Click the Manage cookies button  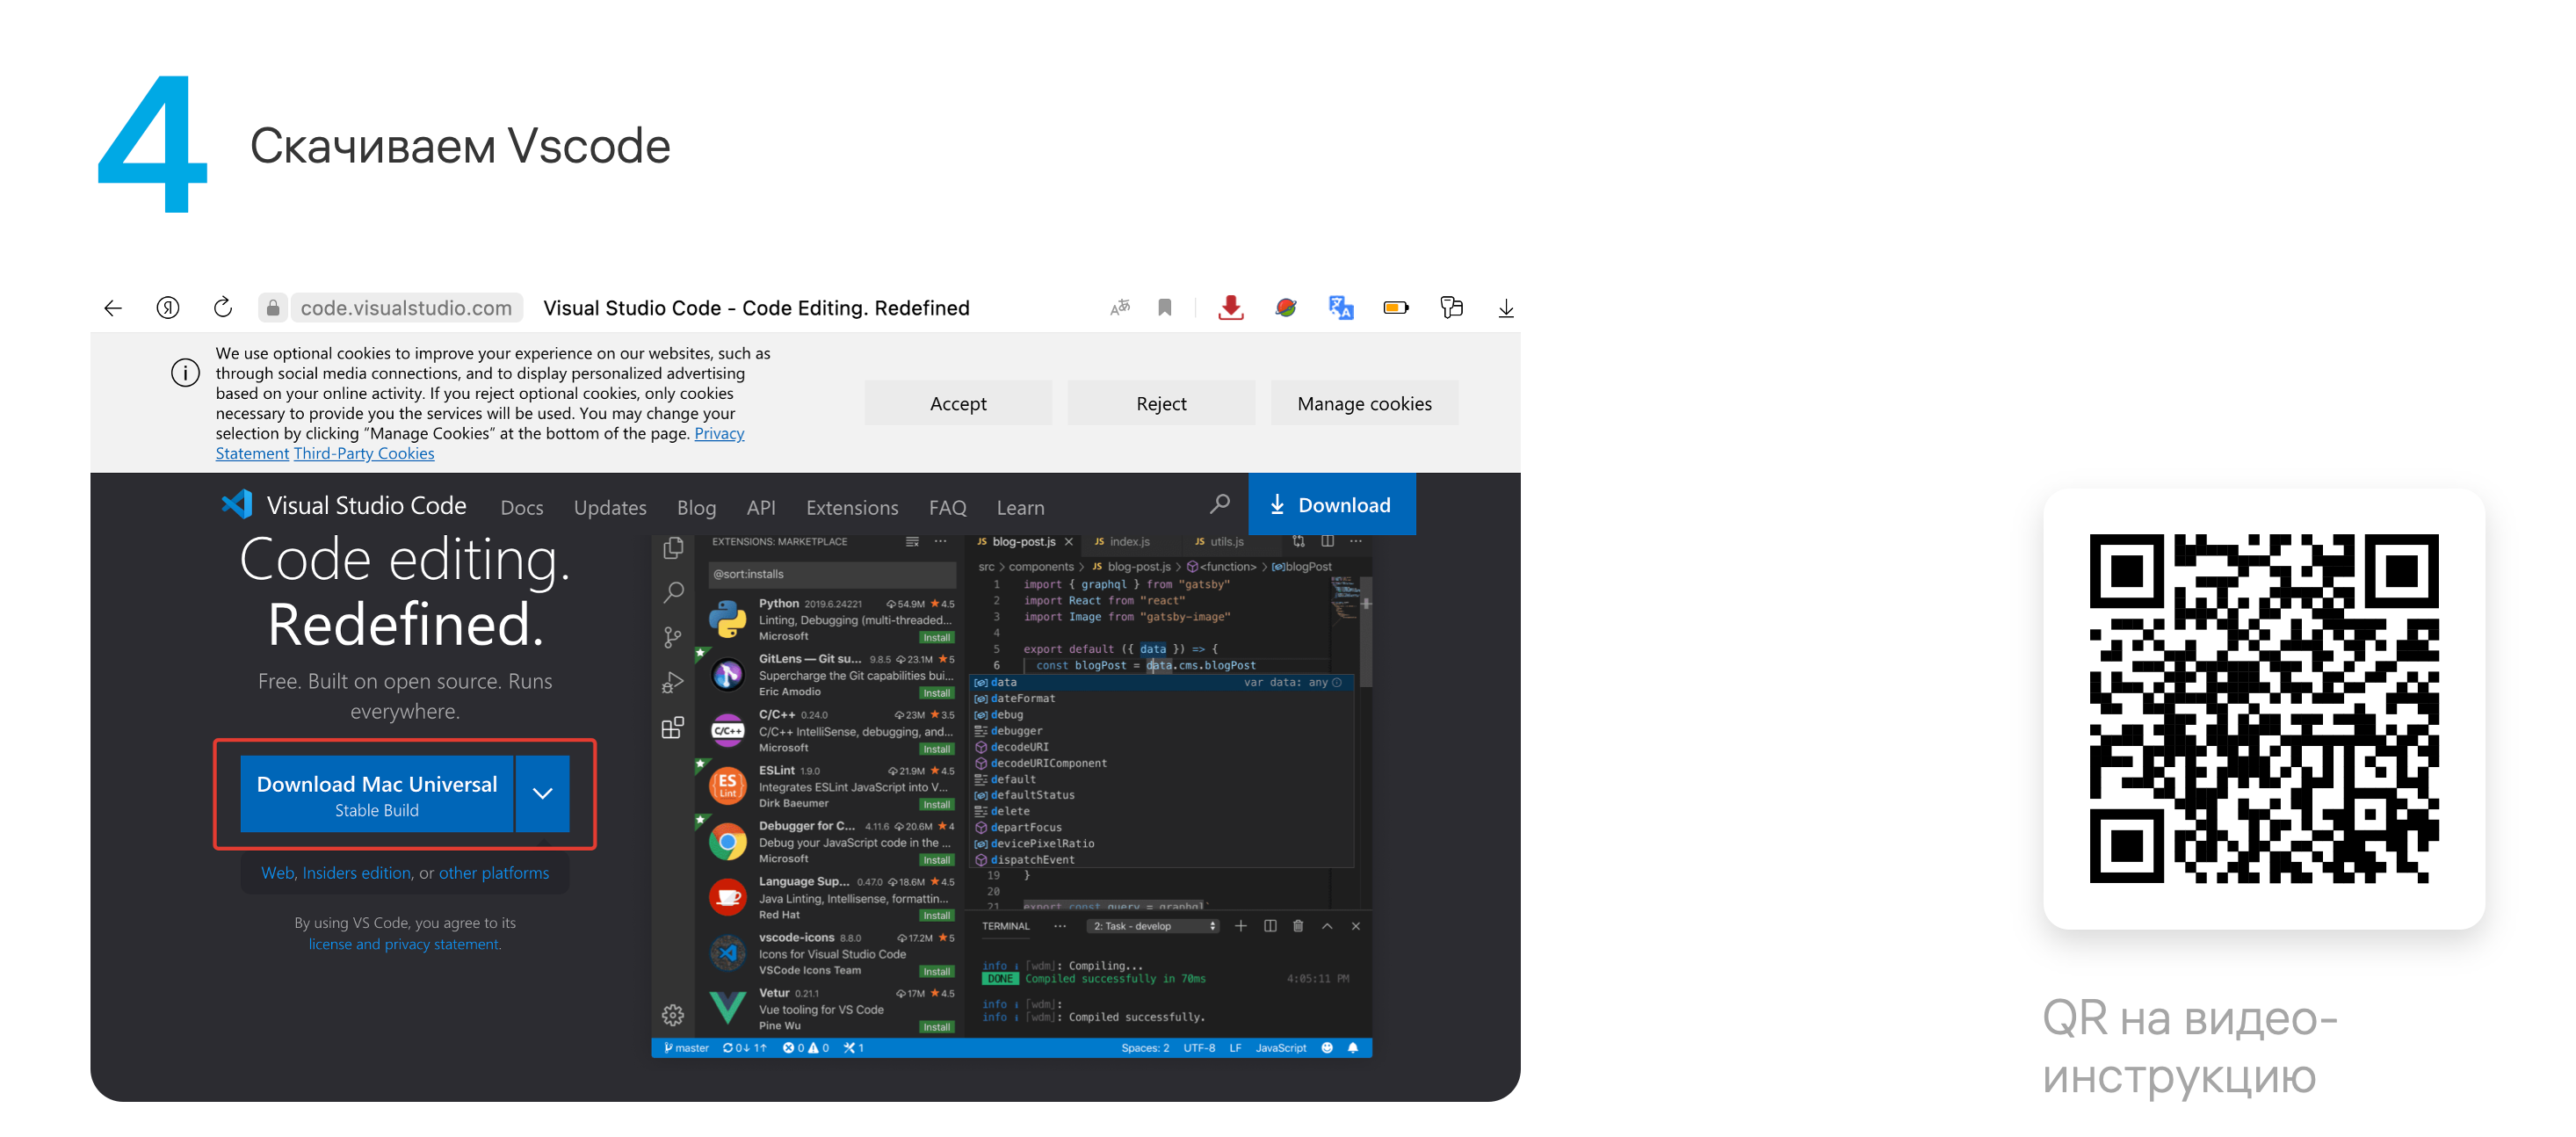point(1364,404)
